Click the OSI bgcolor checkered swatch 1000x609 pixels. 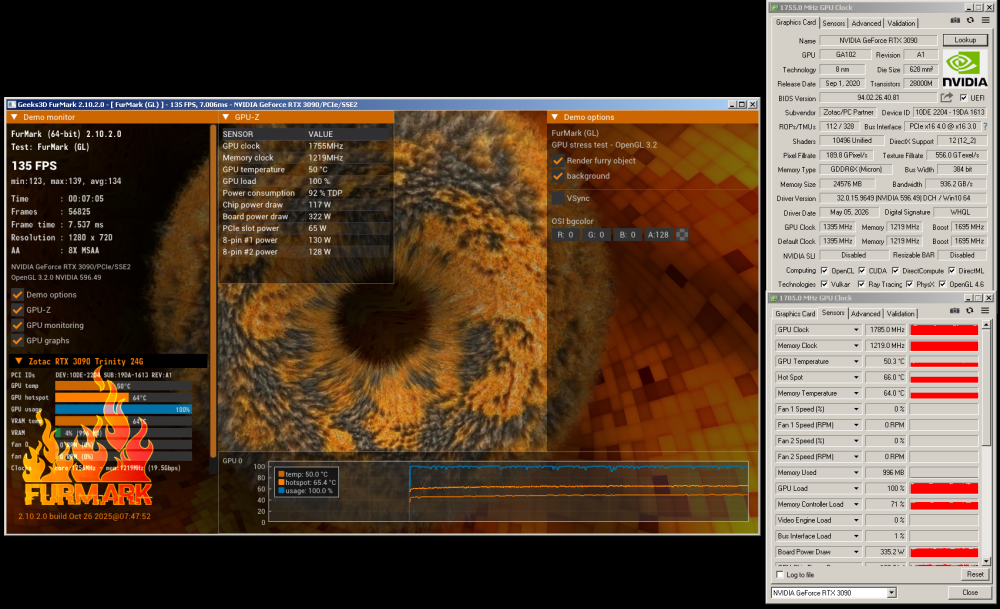point(682,235)
